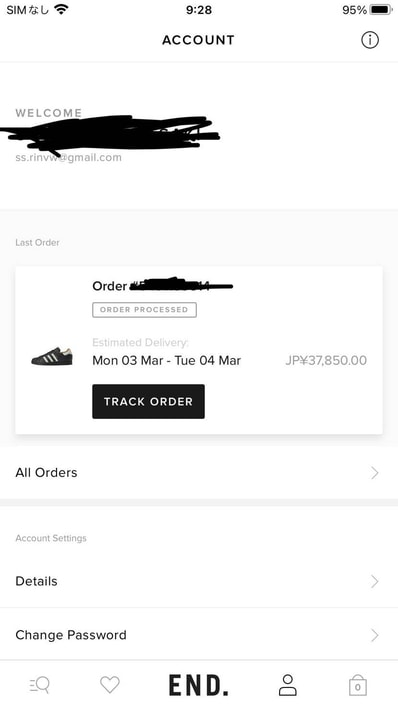
Task: Tap the JP¥37,850.00 order price
Action: pos(326,360)
